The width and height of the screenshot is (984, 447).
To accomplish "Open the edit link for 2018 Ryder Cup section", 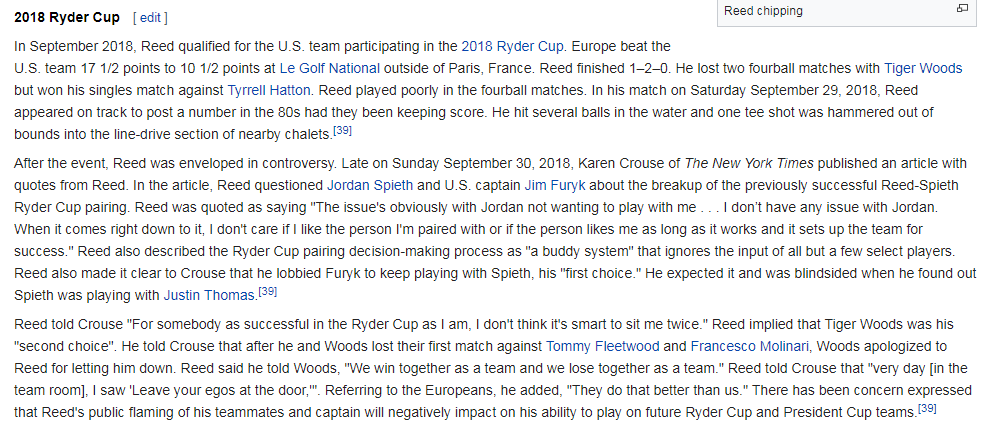I will coord(150,18).
